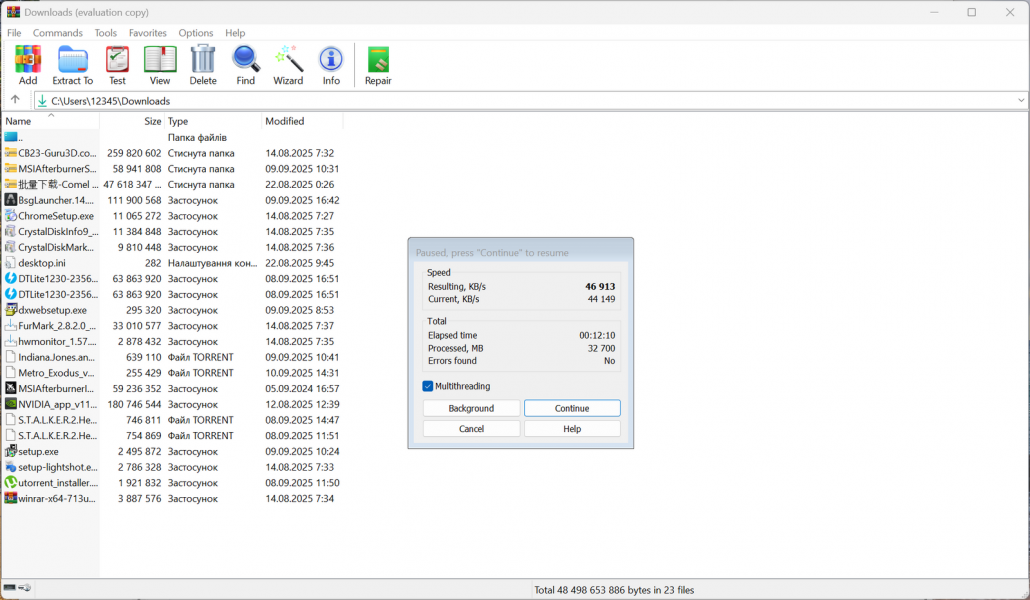Click the Info toolbar icon
Viewport: 1030px width, 600px height.
331,62
